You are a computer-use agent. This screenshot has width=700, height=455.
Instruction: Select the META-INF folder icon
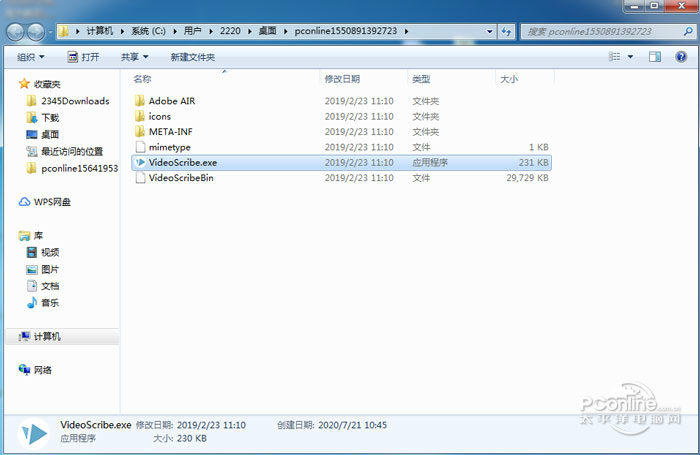[x=140, y=131]
